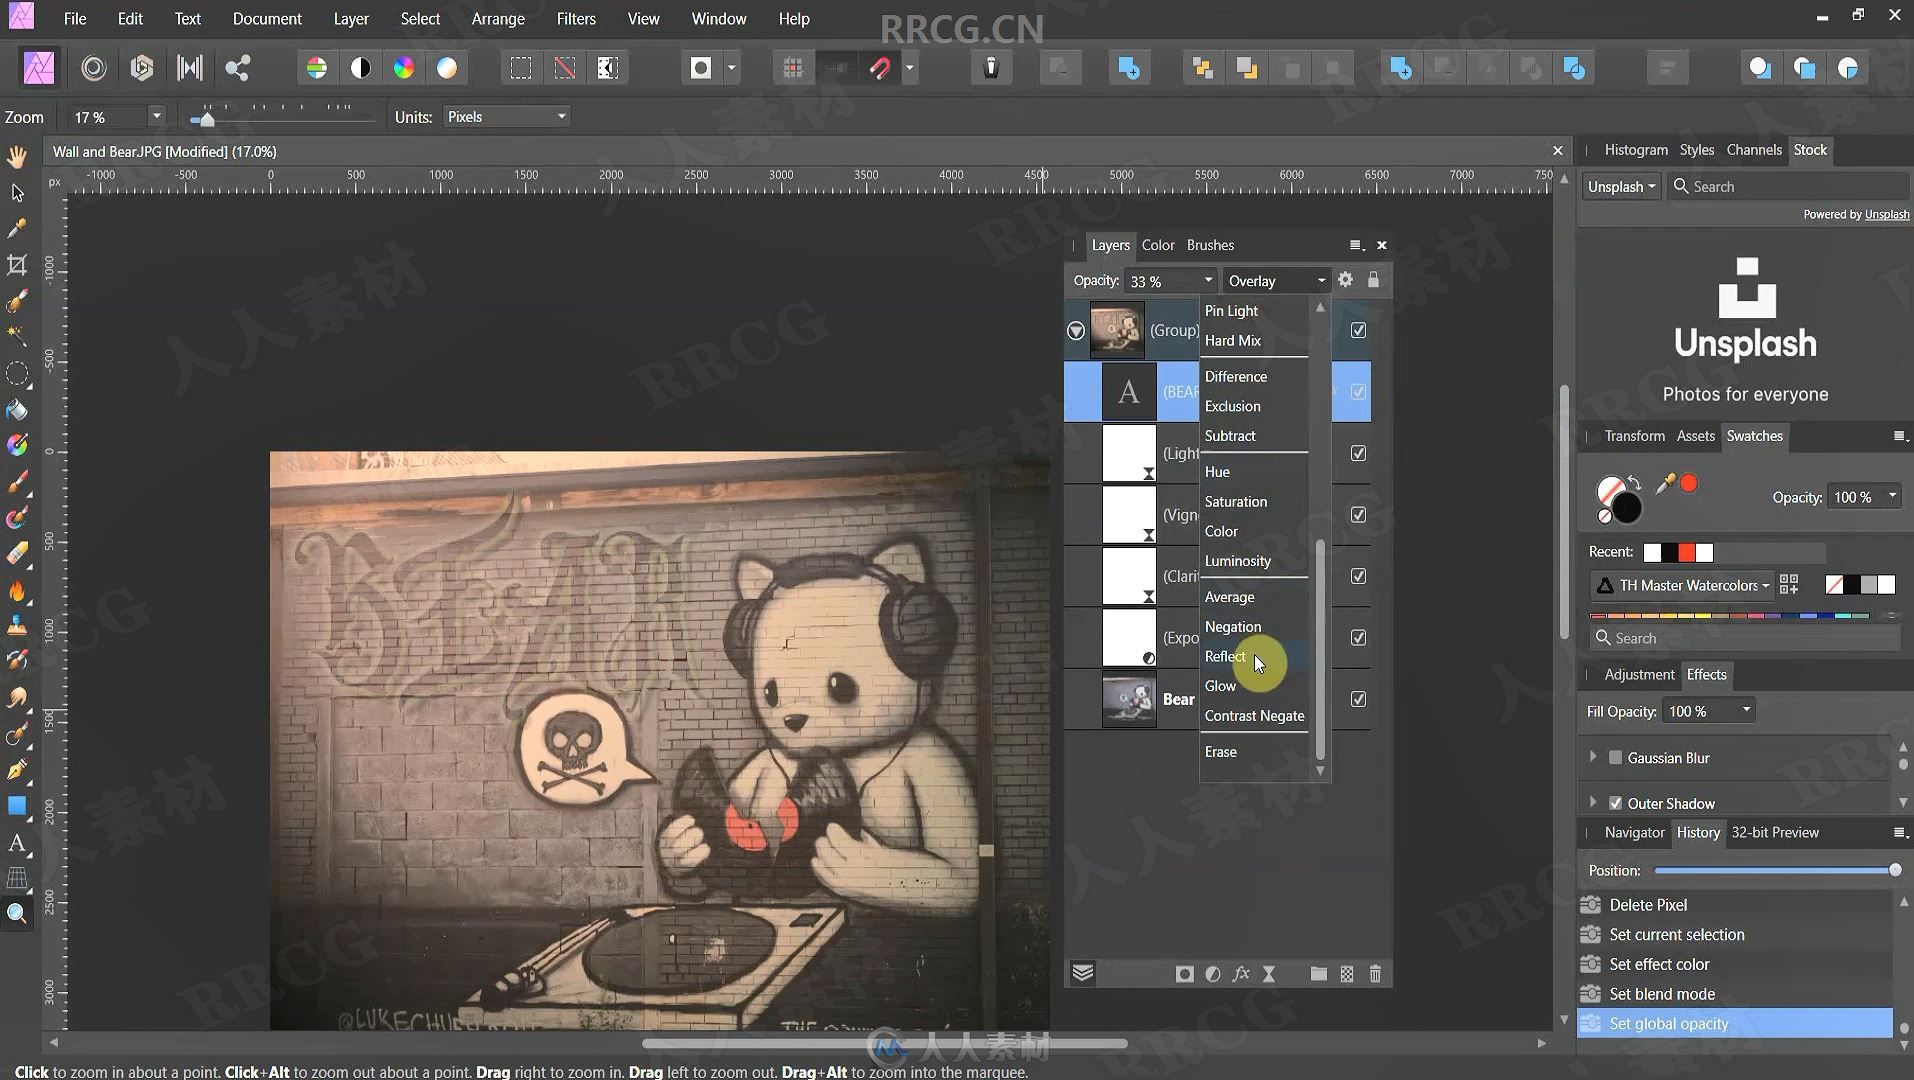Open the Units Pixels dropdown
The width and height of the screenshot is (1914, 1080).
pos(506,117)
